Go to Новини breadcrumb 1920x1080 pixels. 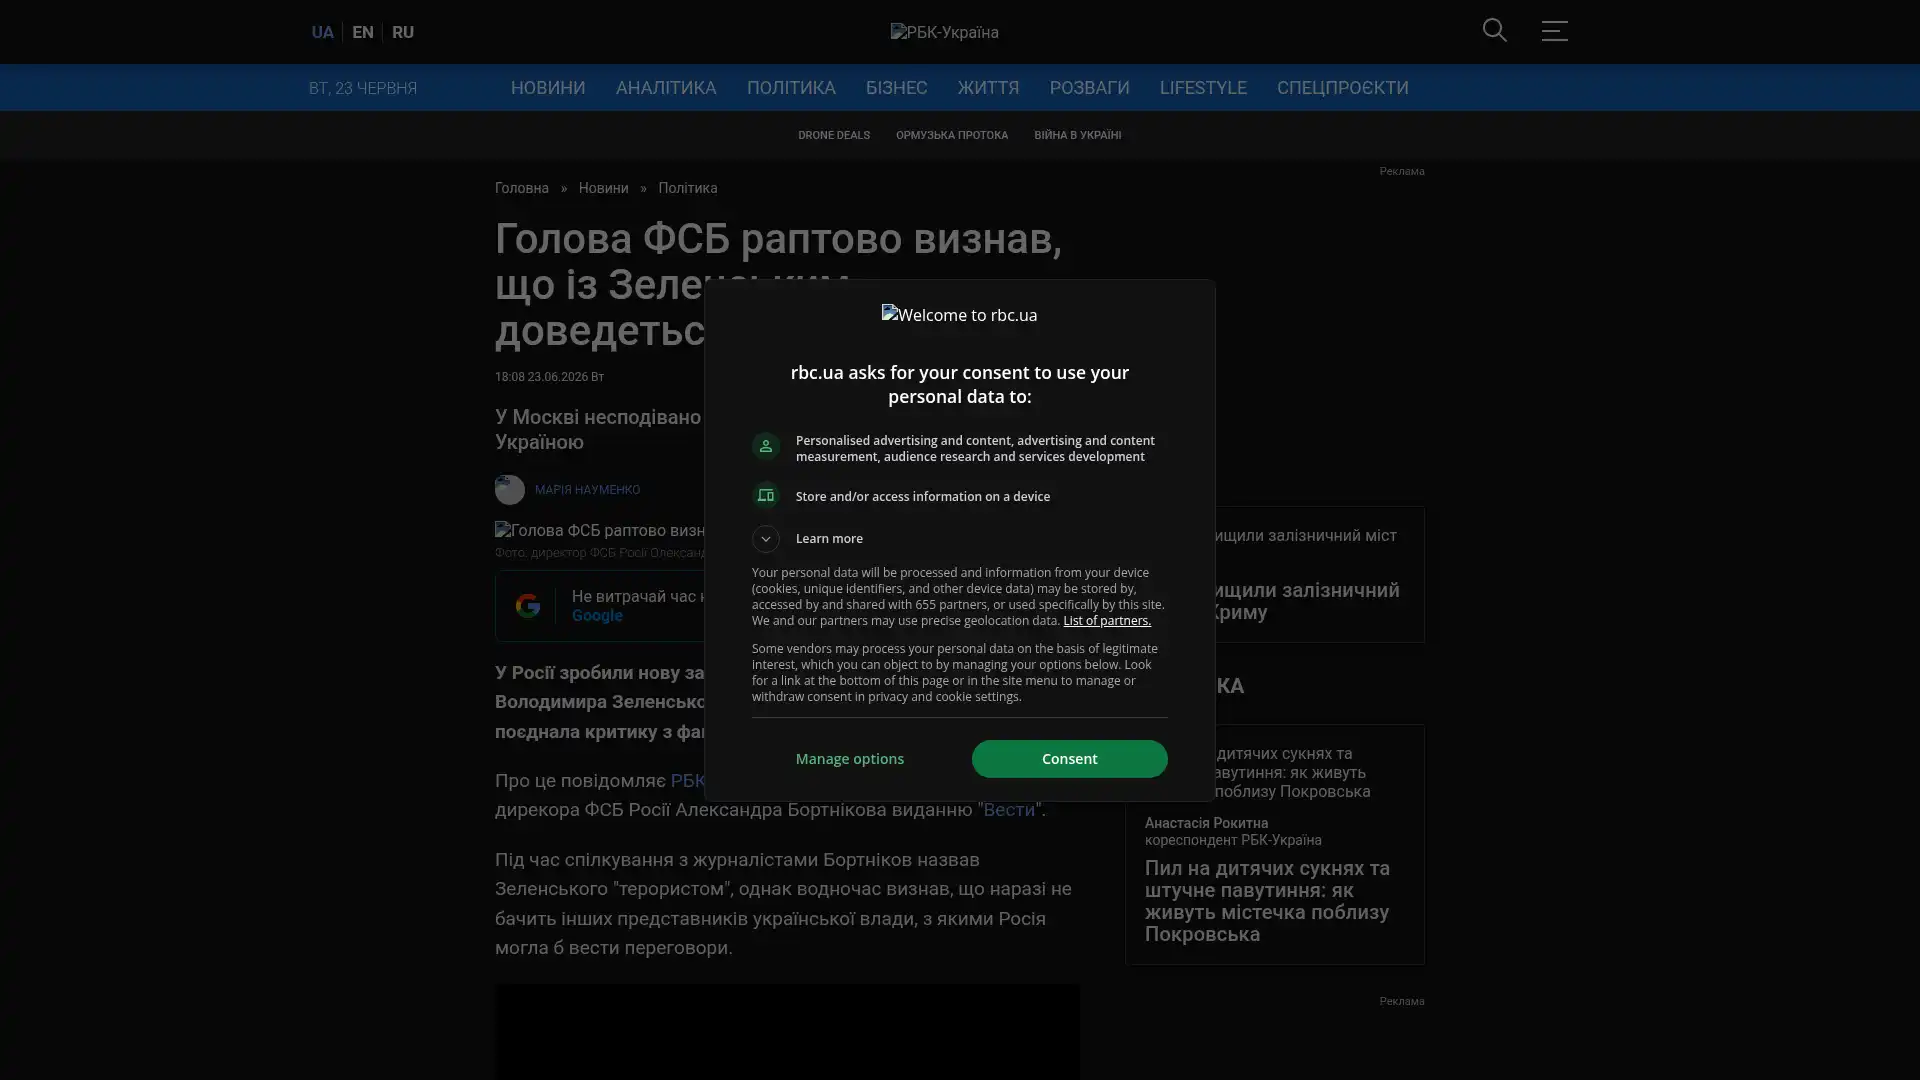603,188
